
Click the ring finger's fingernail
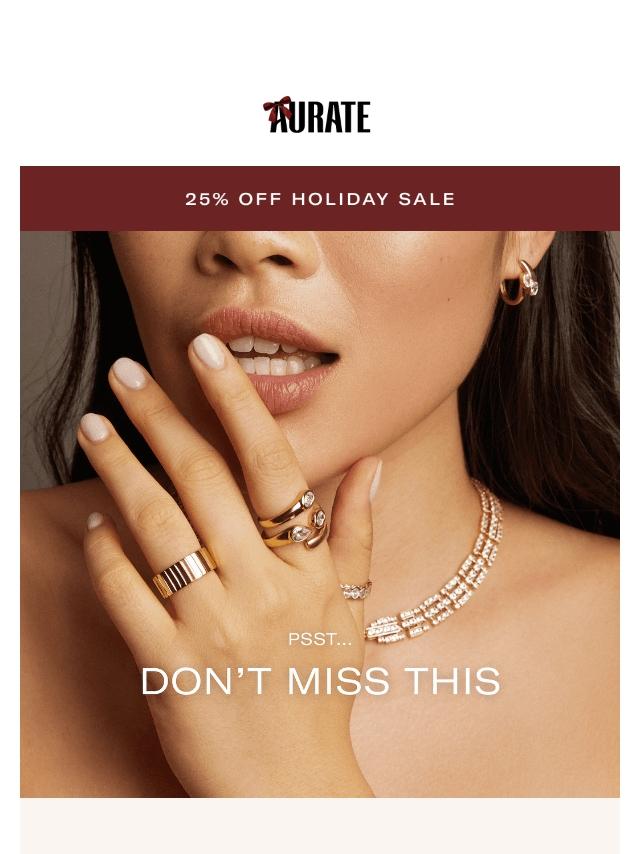pyautogui.click(x=94, y=427)
